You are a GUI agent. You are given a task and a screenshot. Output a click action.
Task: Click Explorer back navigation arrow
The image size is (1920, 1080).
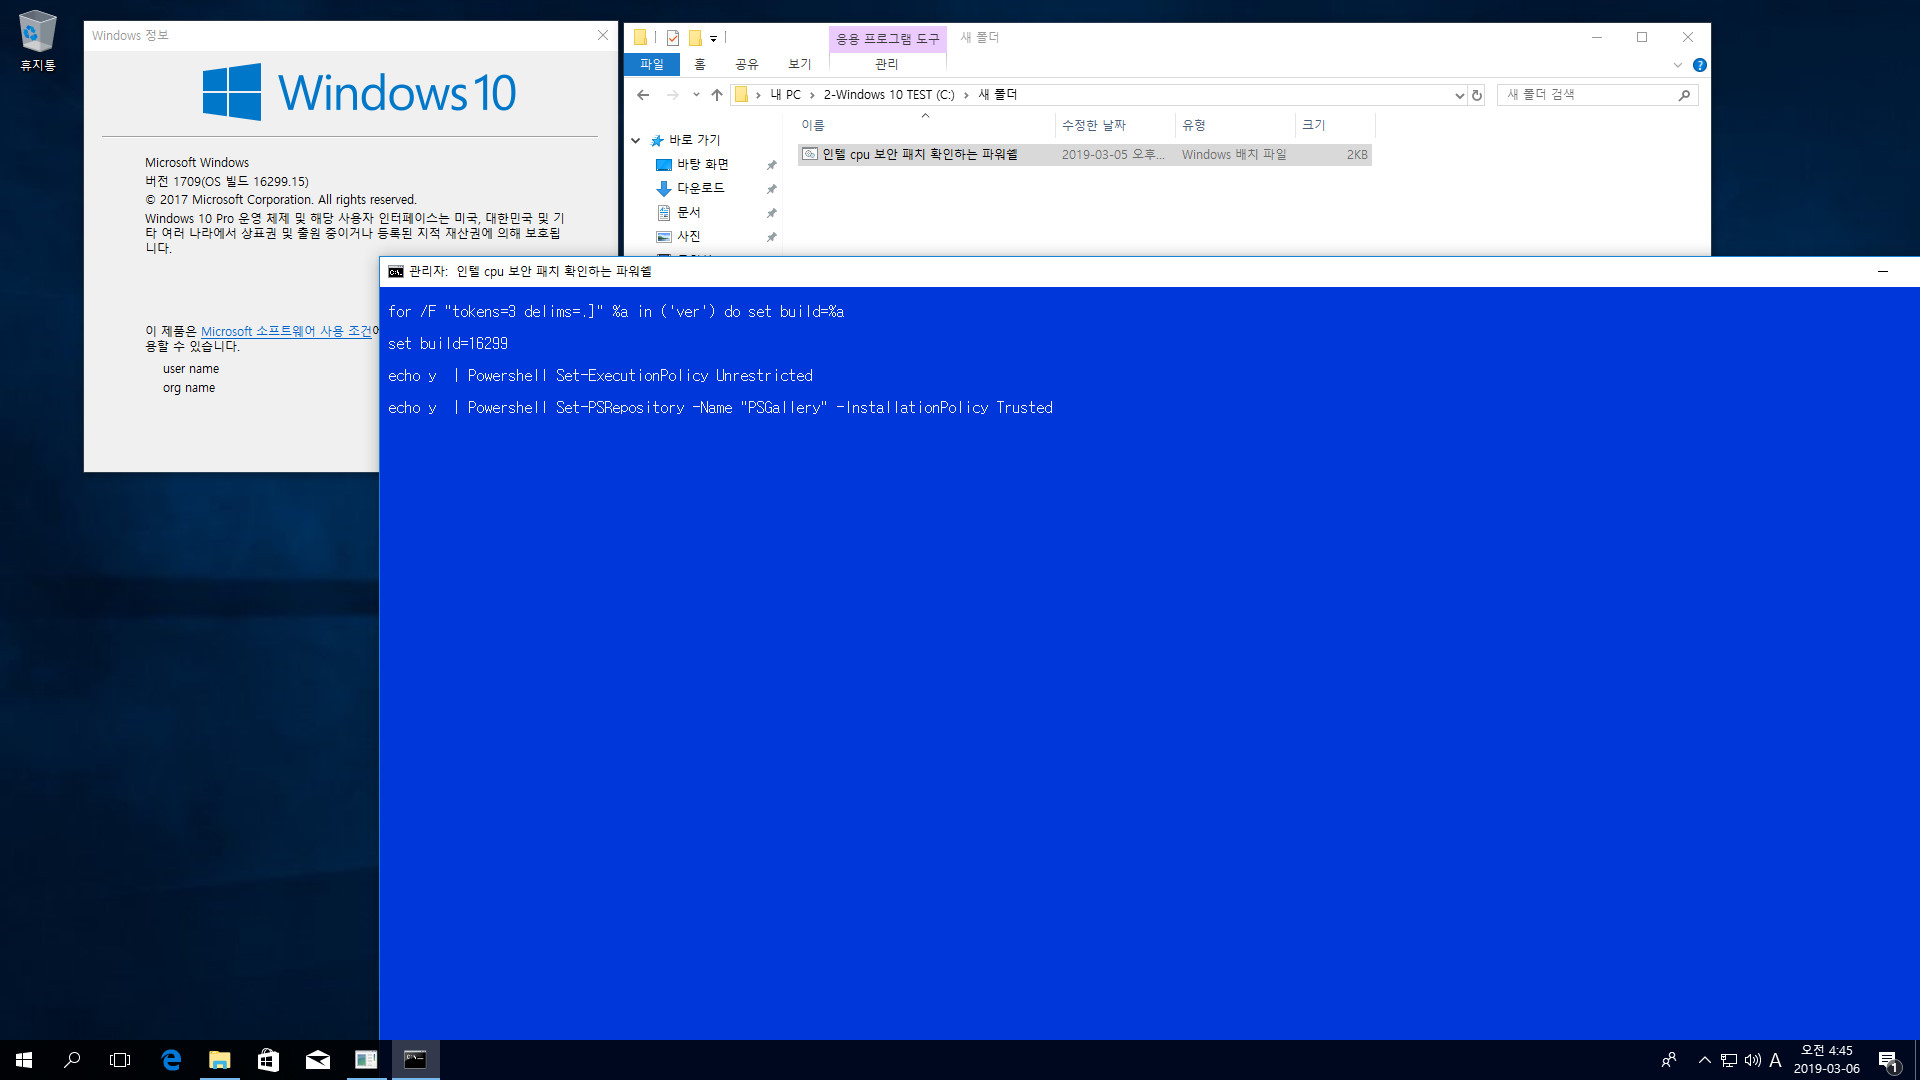point(643,95)
